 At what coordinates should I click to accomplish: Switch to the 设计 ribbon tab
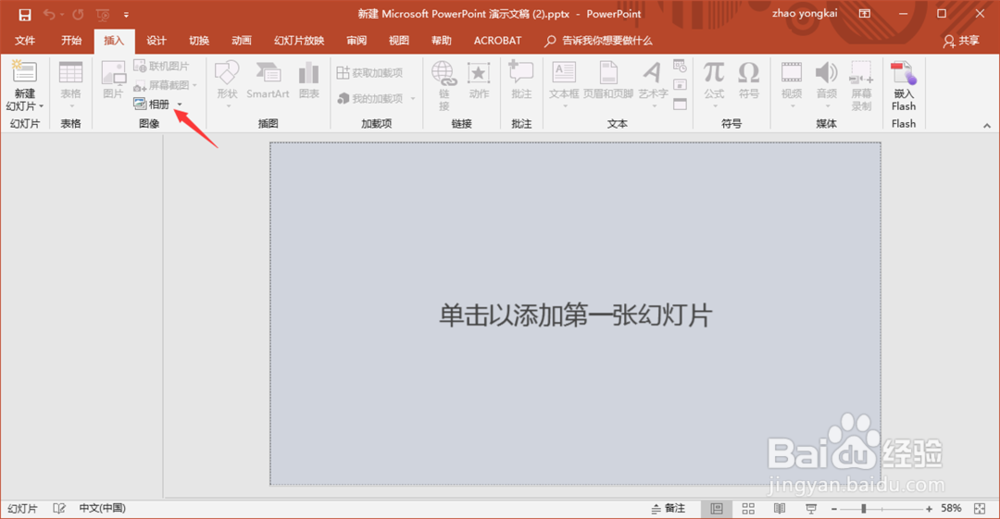(x=156, y=41)
